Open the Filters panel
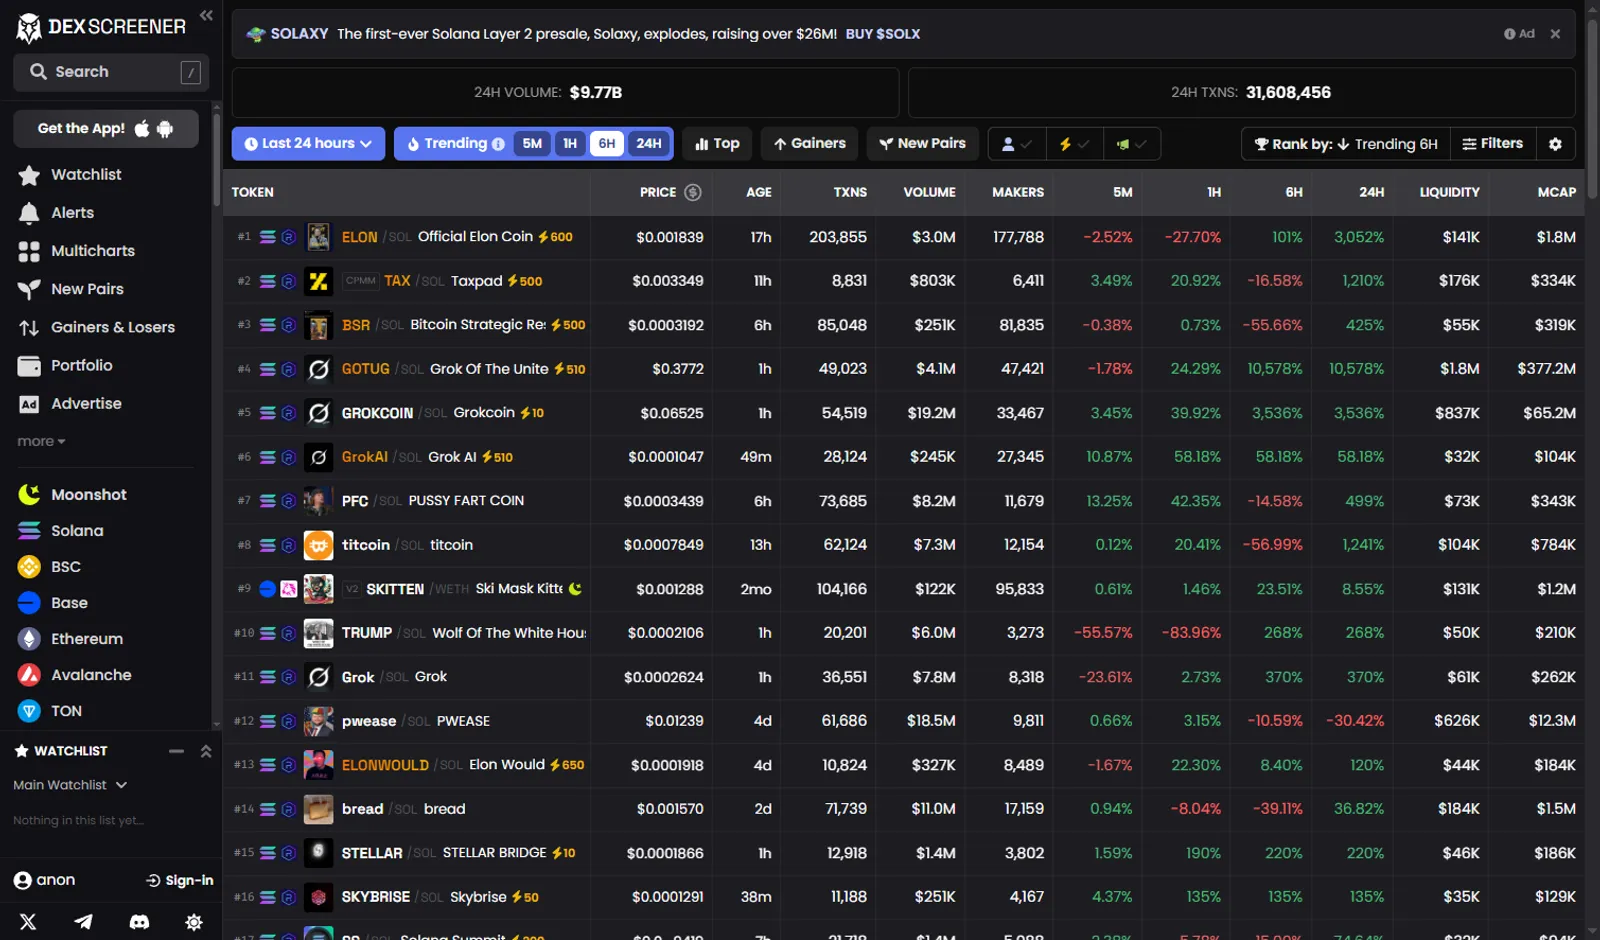Viewport: 1600px width, 940px height. pyautogui.click(x=1492, y=144)
